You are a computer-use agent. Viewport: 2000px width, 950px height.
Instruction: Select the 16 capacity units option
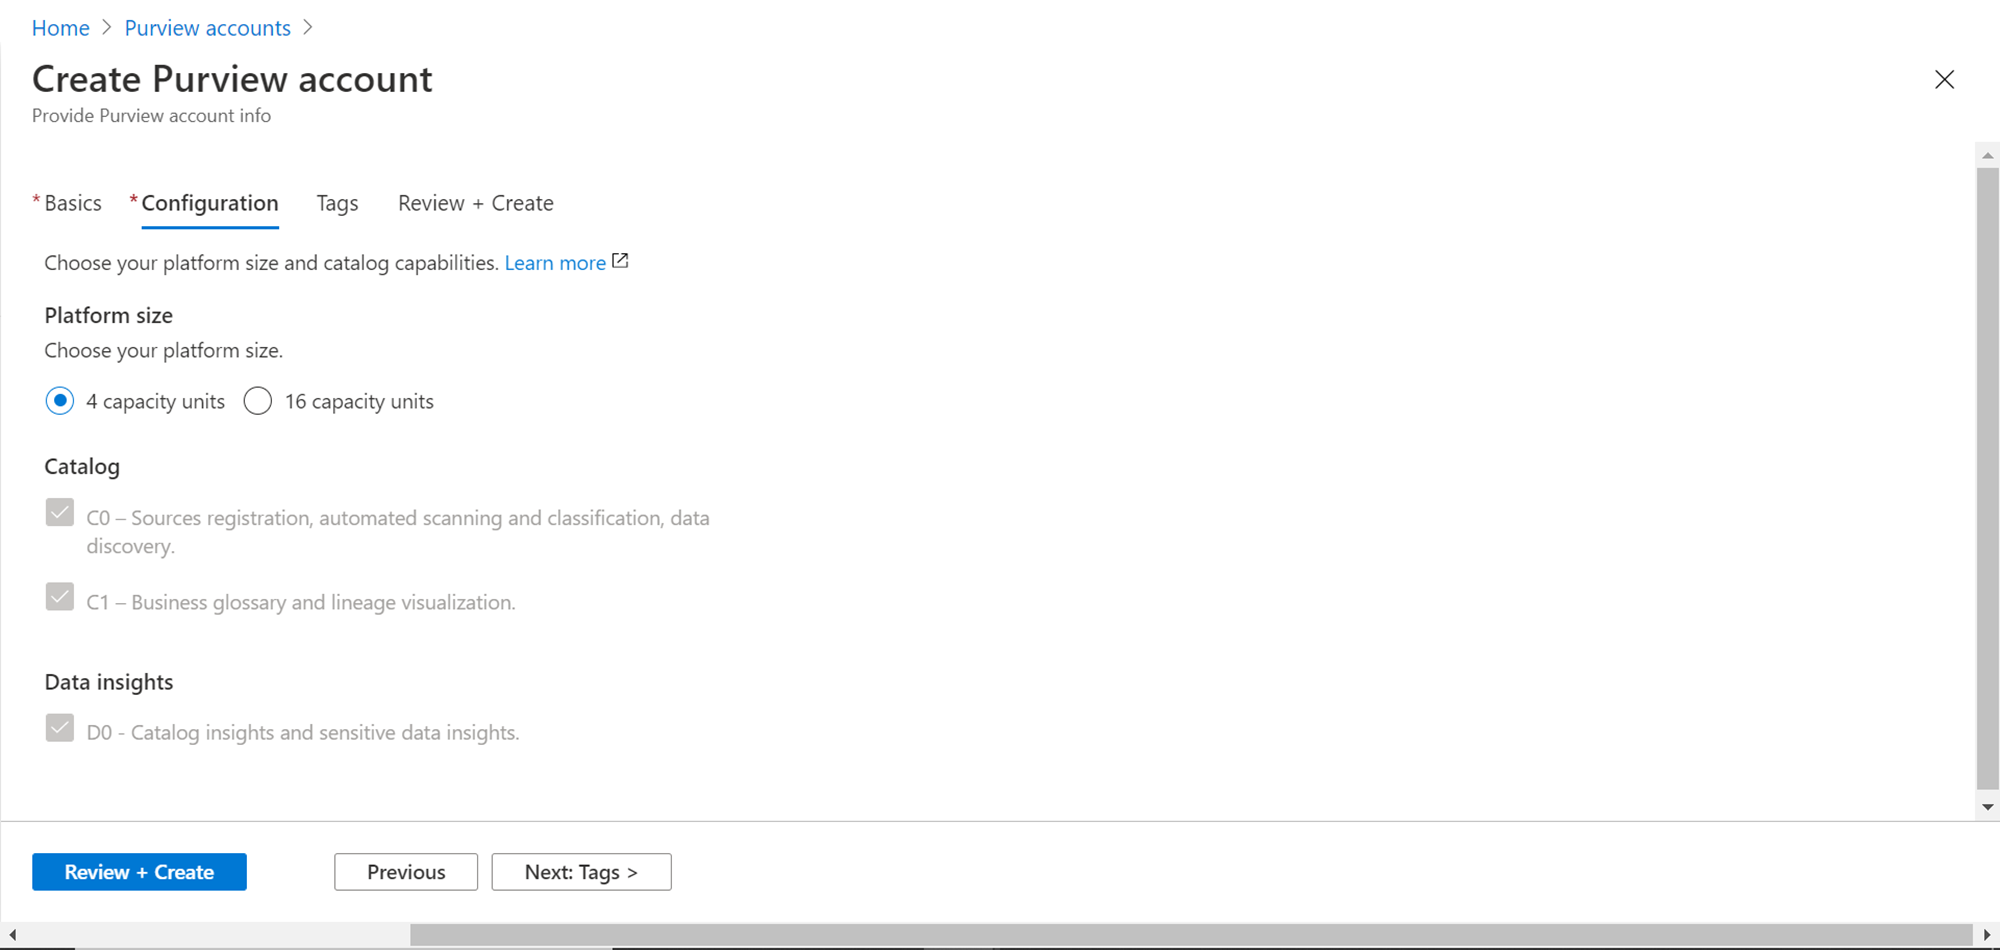tap(258, 401)
